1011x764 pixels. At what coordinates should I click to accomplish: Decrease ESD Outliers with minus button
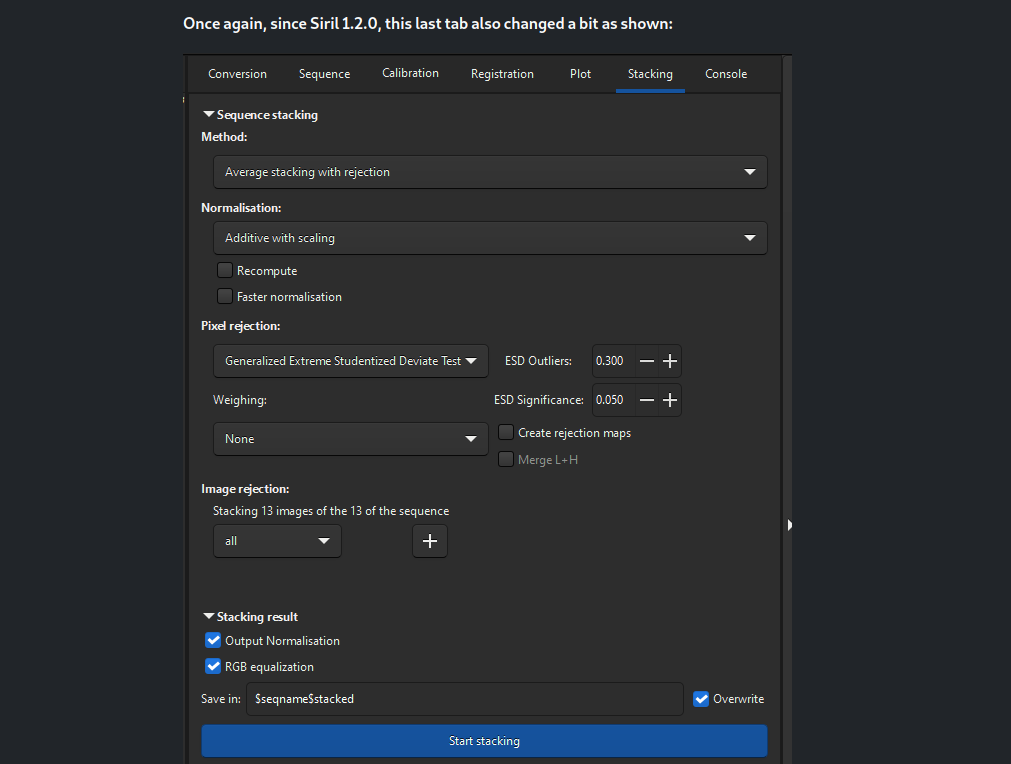tap(647, 361)
